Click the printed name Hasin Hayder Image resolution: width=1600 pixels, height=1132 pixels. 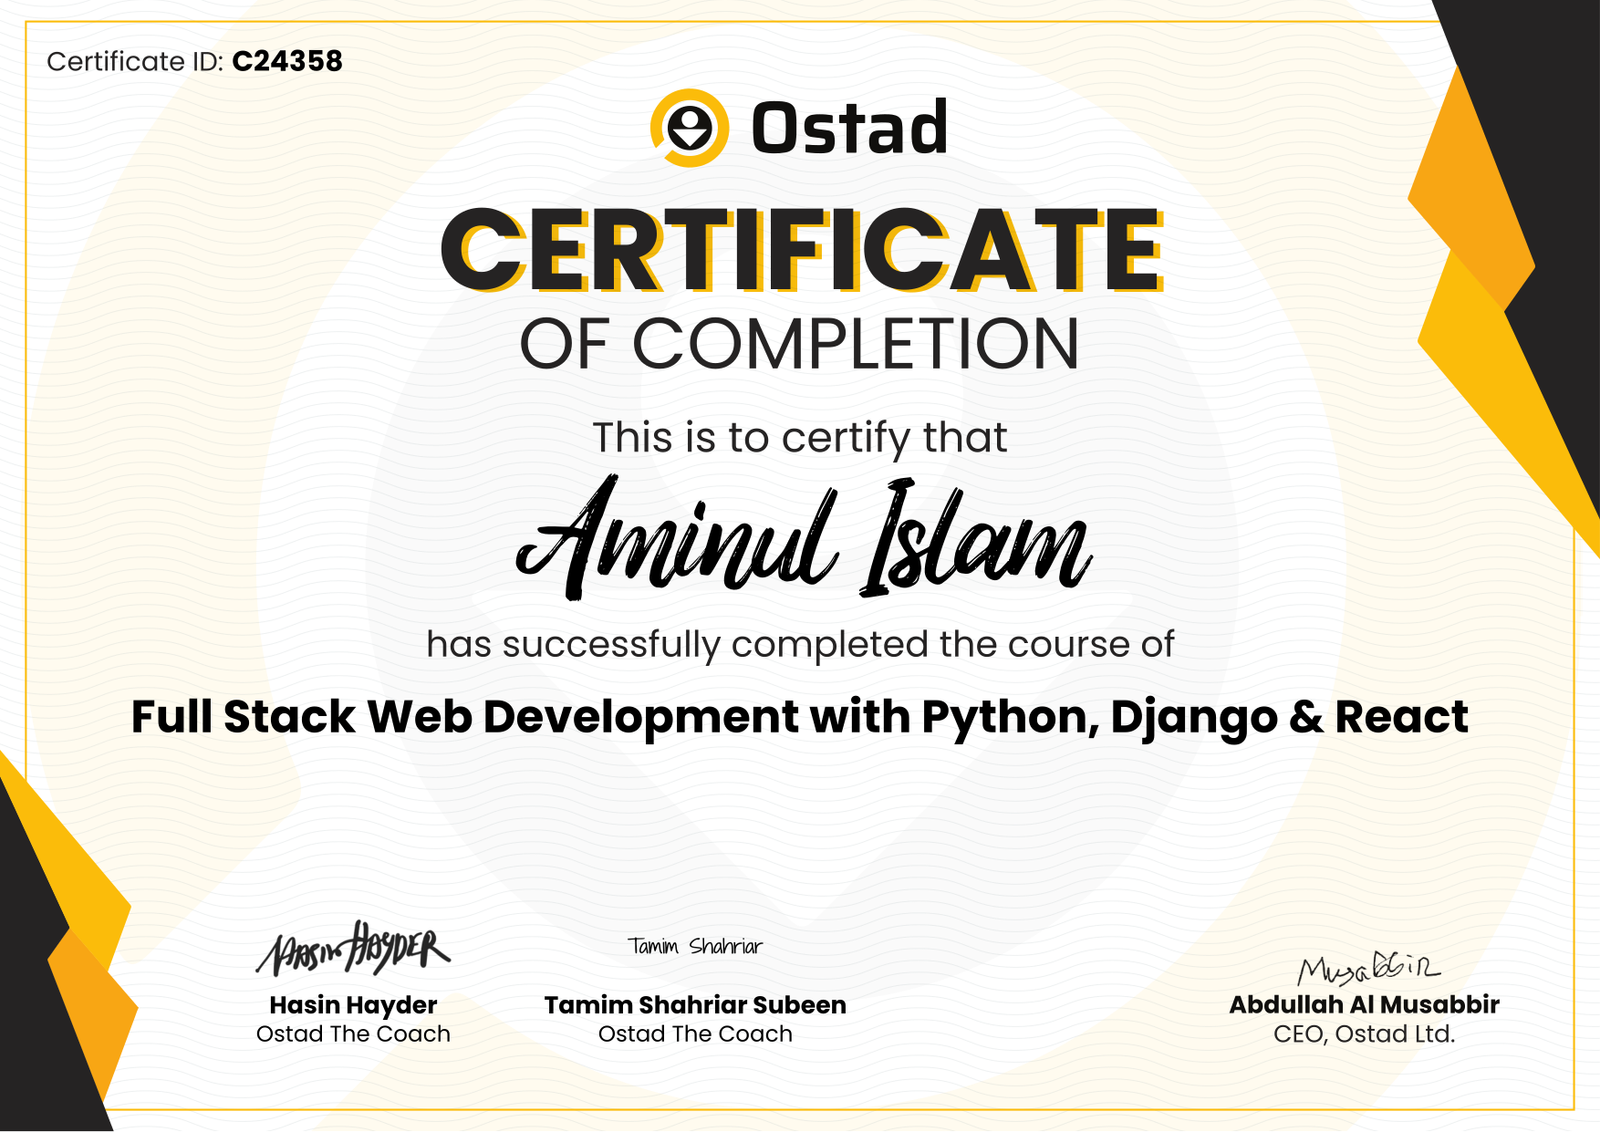tap(353, 1005)
